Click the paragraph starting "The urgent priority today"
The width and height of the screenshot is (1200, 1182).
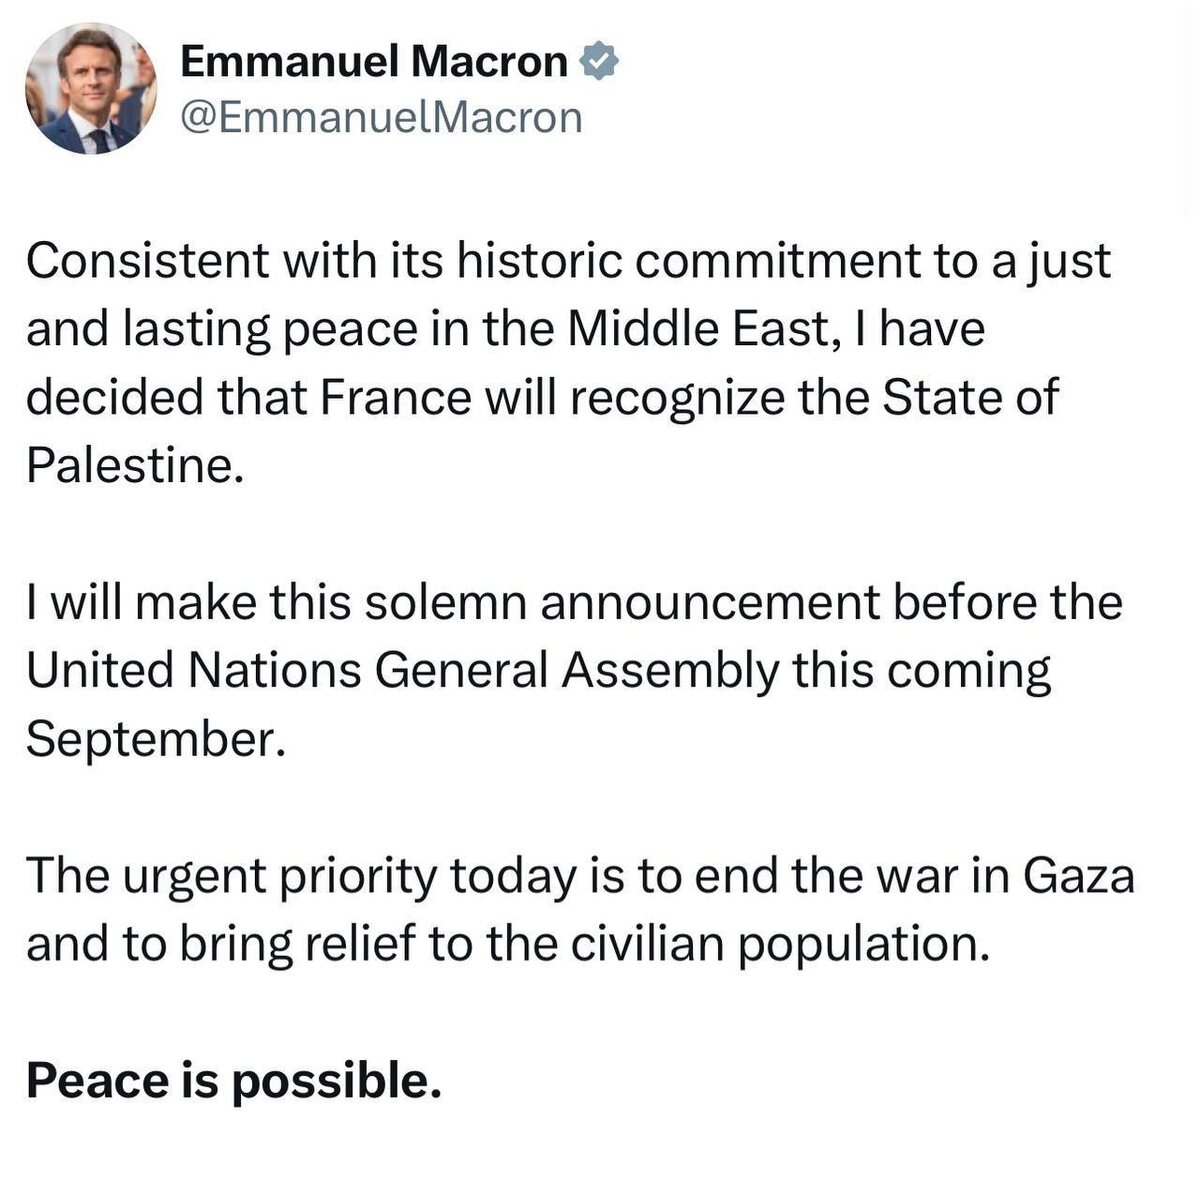[x=580, y=909]
